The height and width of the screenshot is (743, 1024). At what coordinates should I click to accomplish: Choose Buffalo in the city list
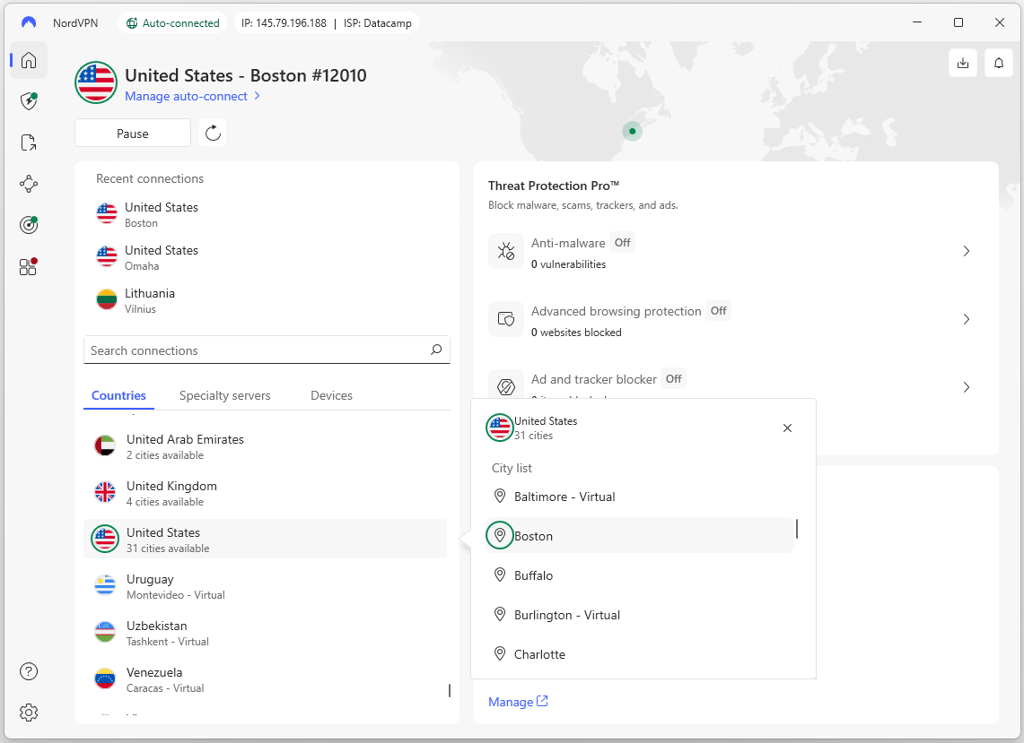639,575
